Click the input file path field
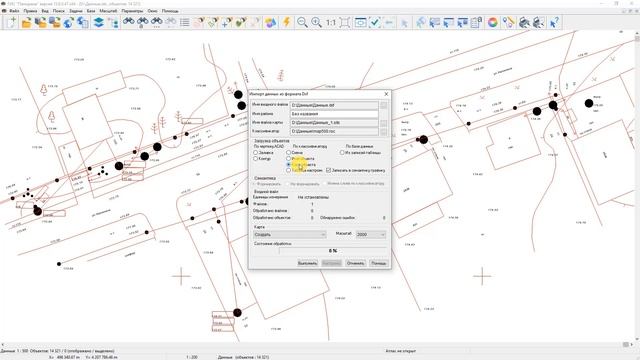Viewport: 640px width, 360px height. (x=334, y=105)
